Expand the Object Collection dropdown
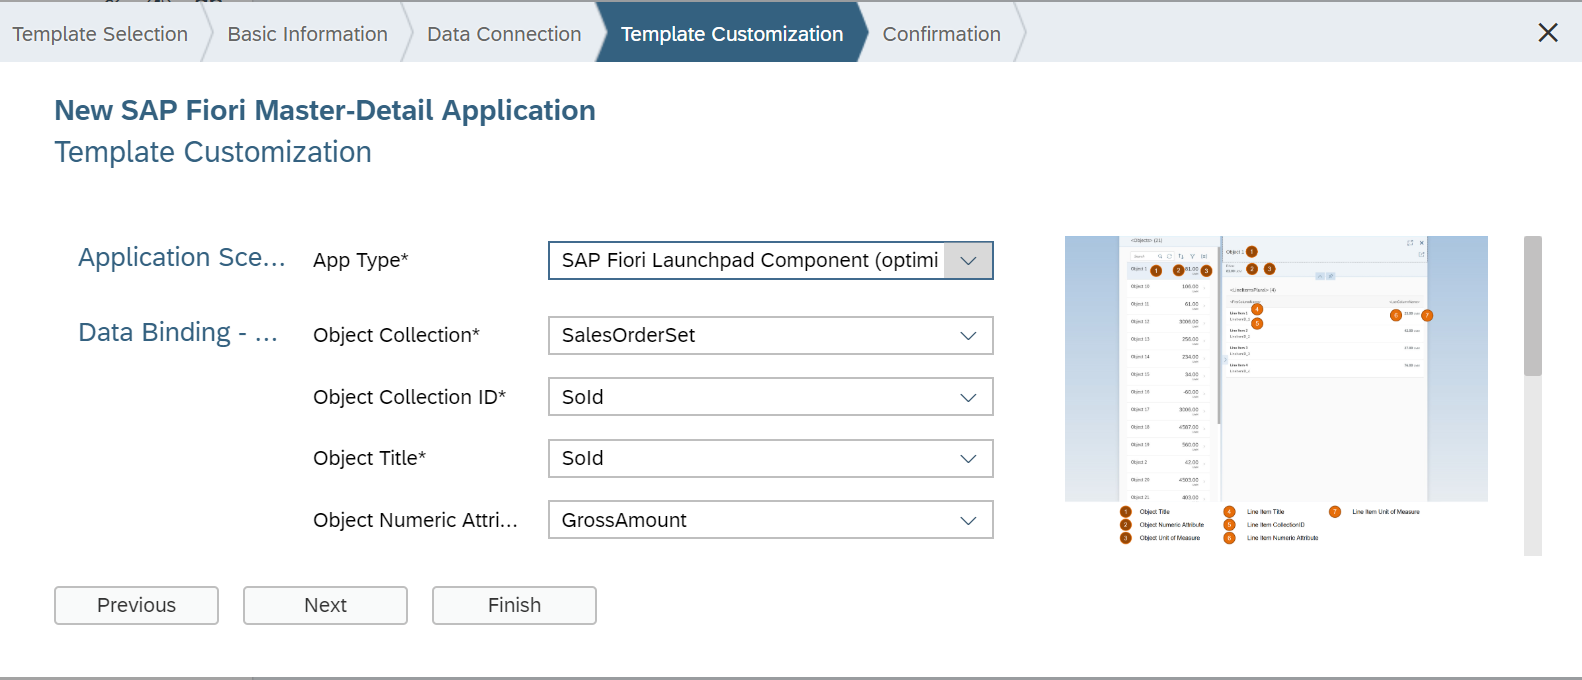Screen dimensions: 1582x680 tap(968, 336)
